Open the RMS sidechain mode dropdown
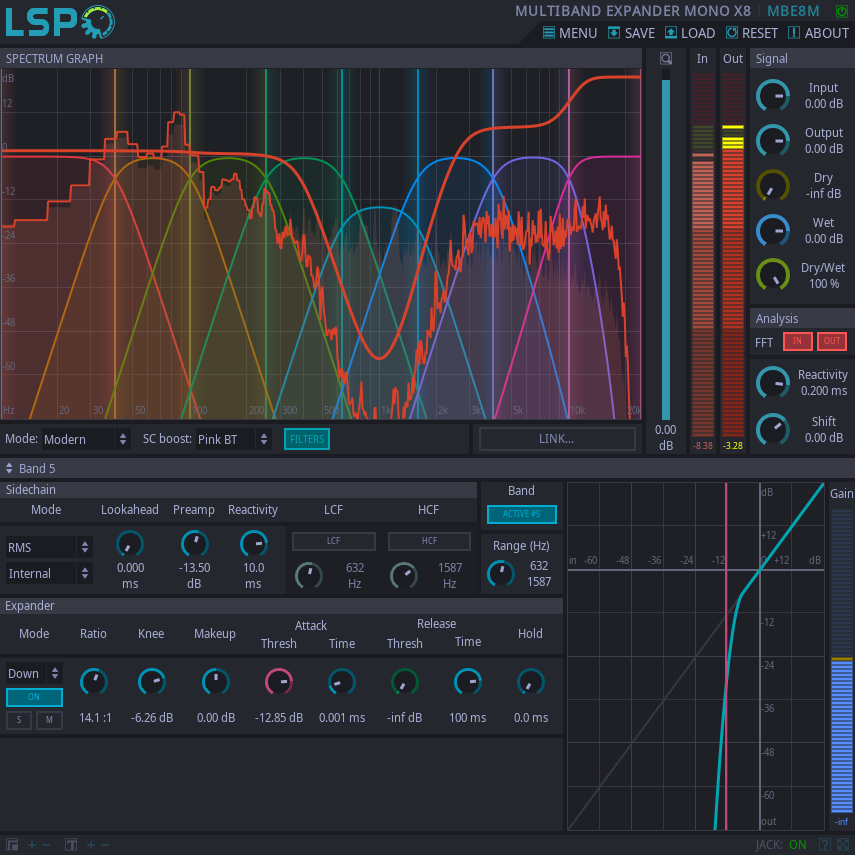The height and width of the screenshot is (855, 855). (49, 547)
